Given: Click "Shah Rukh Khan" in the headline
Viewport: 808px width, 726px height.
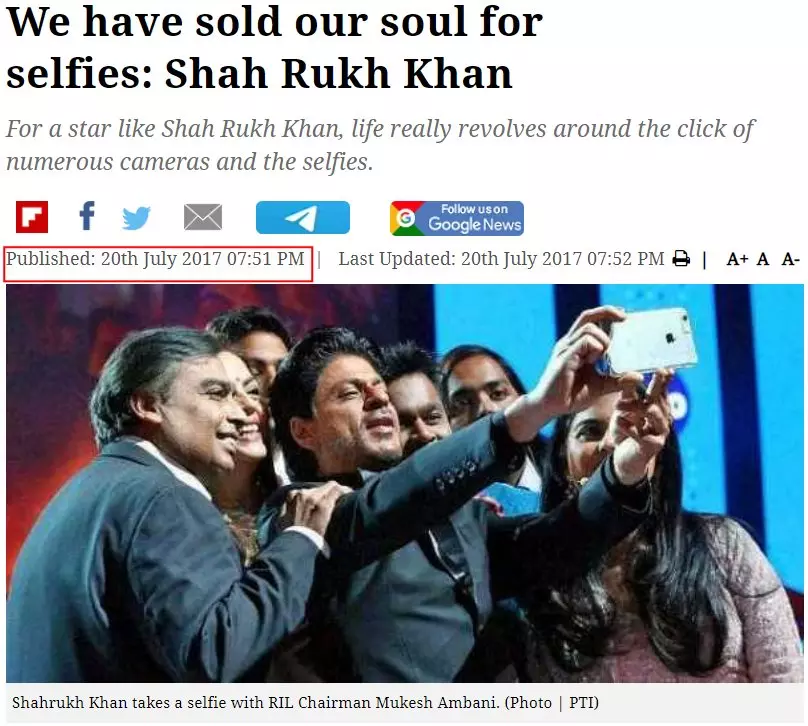Looking at the screenshot, I should pyautogui.click(x=339, y=74).
